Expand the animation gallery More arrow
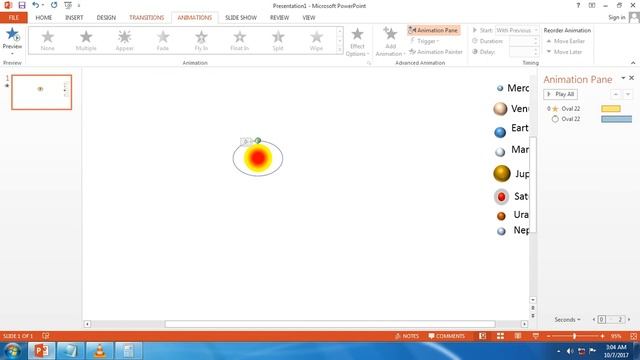 click(340, 50)
